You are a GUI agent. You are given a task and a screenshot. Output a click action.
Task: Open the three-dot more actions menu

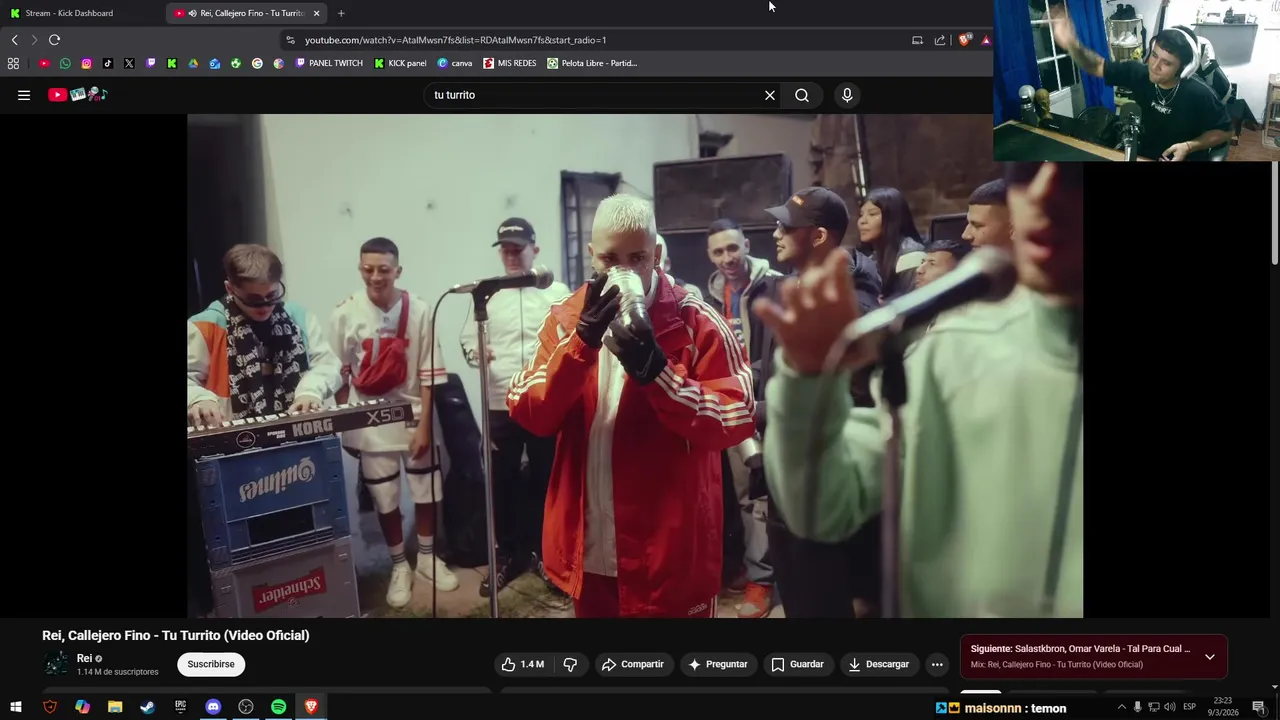click(x=937, y=664)
